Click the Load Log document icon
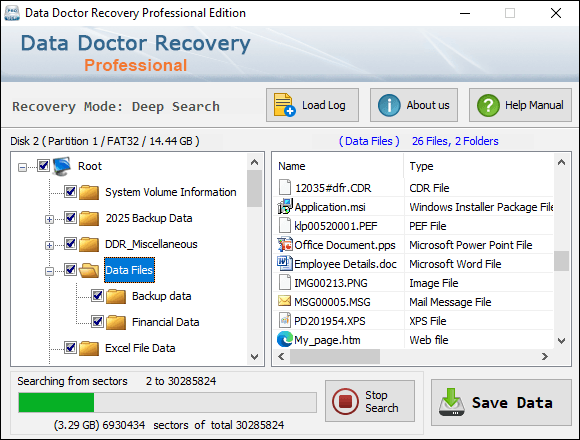The width and height of the screenshot is (580, 440). point(284,105)
